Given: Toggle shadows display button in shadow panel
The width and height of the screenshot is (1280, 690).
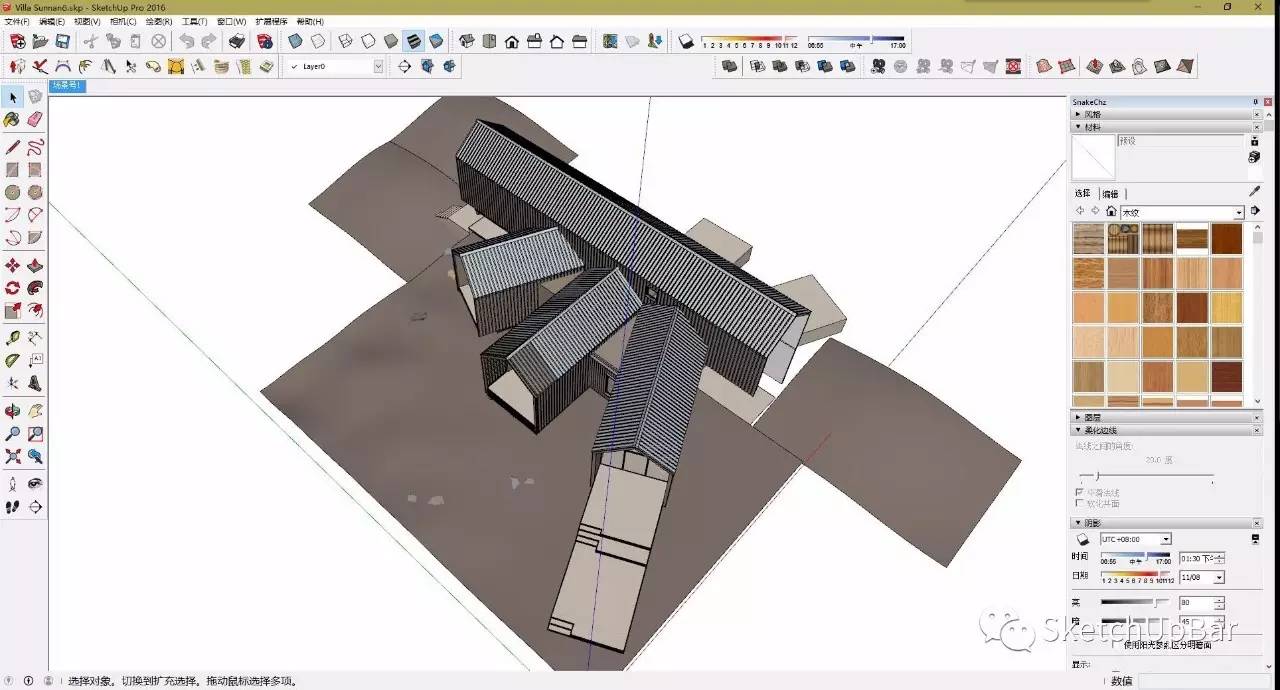Looking at the screenshot, I should [x=1082, y=539].
